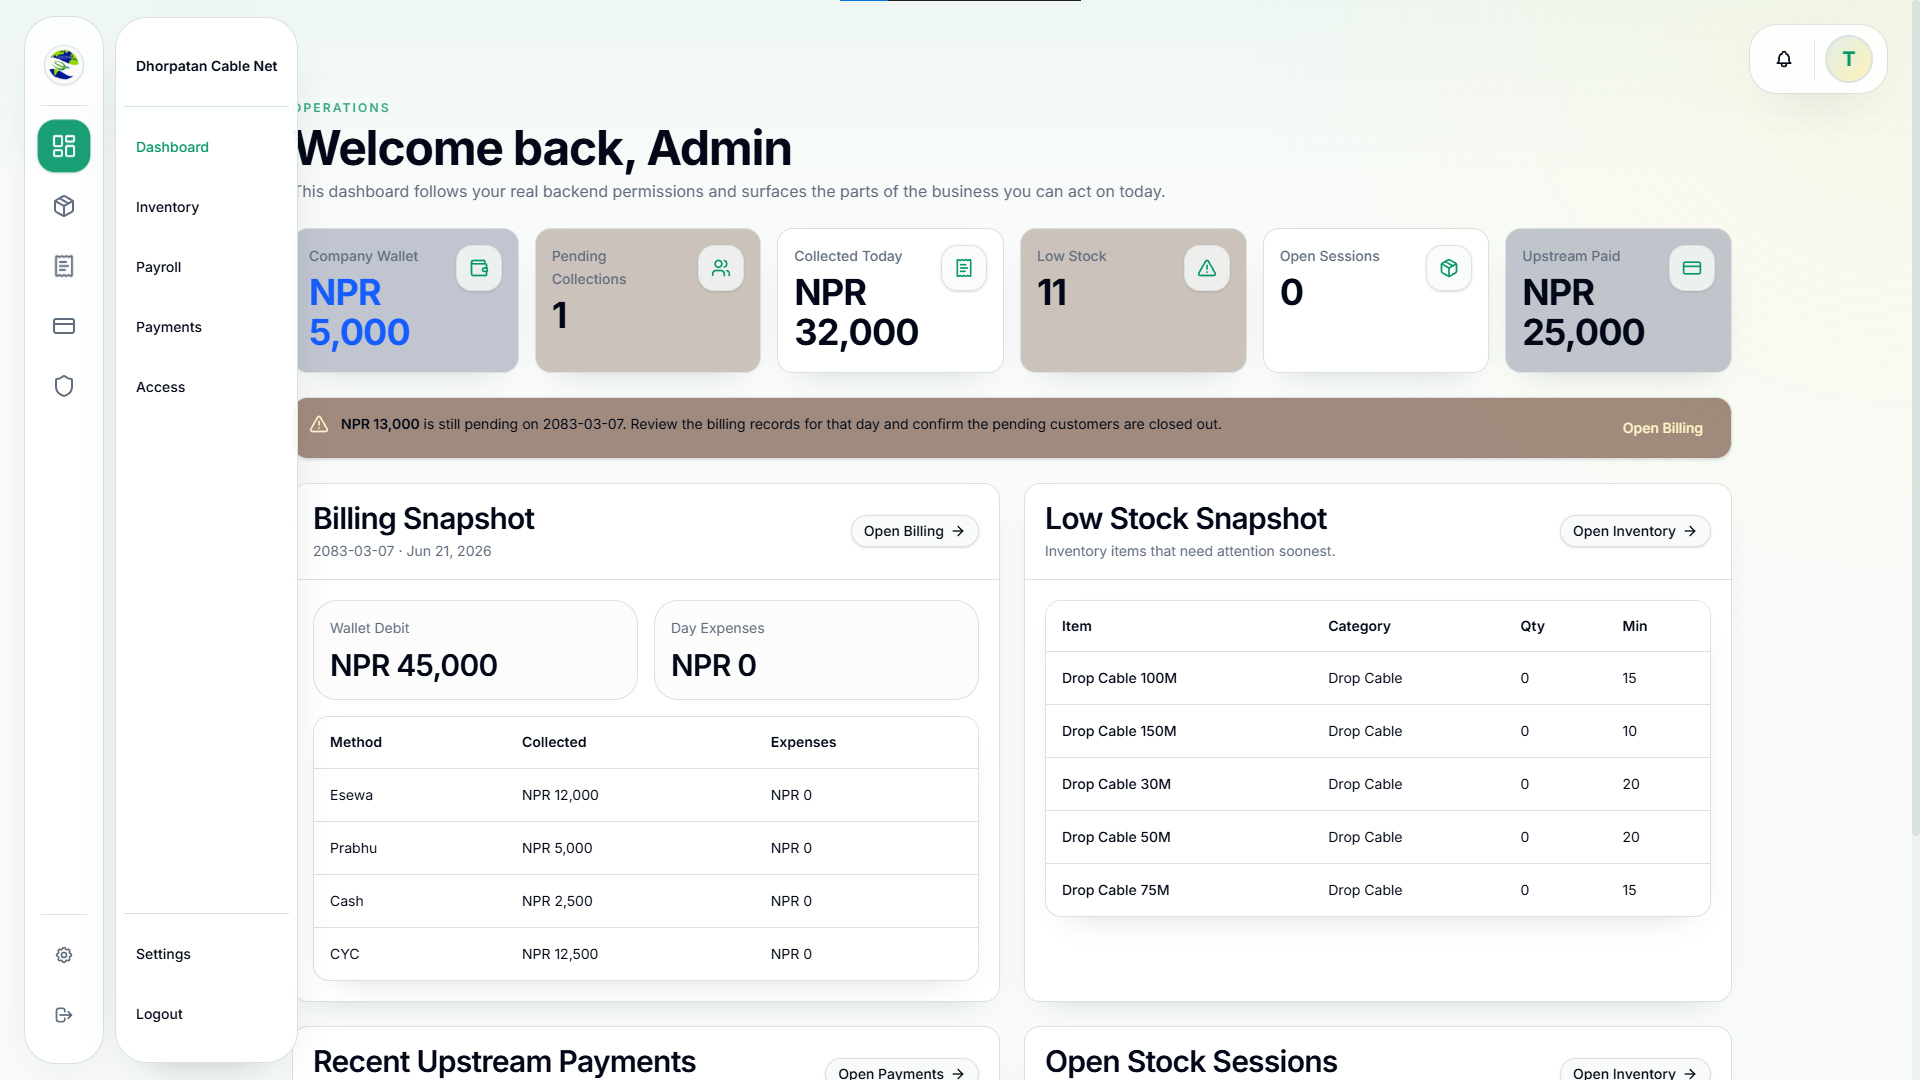
Task: Click the Drop Cable 30M item row
Action: pyautogui.click(x=1378, y=784)
